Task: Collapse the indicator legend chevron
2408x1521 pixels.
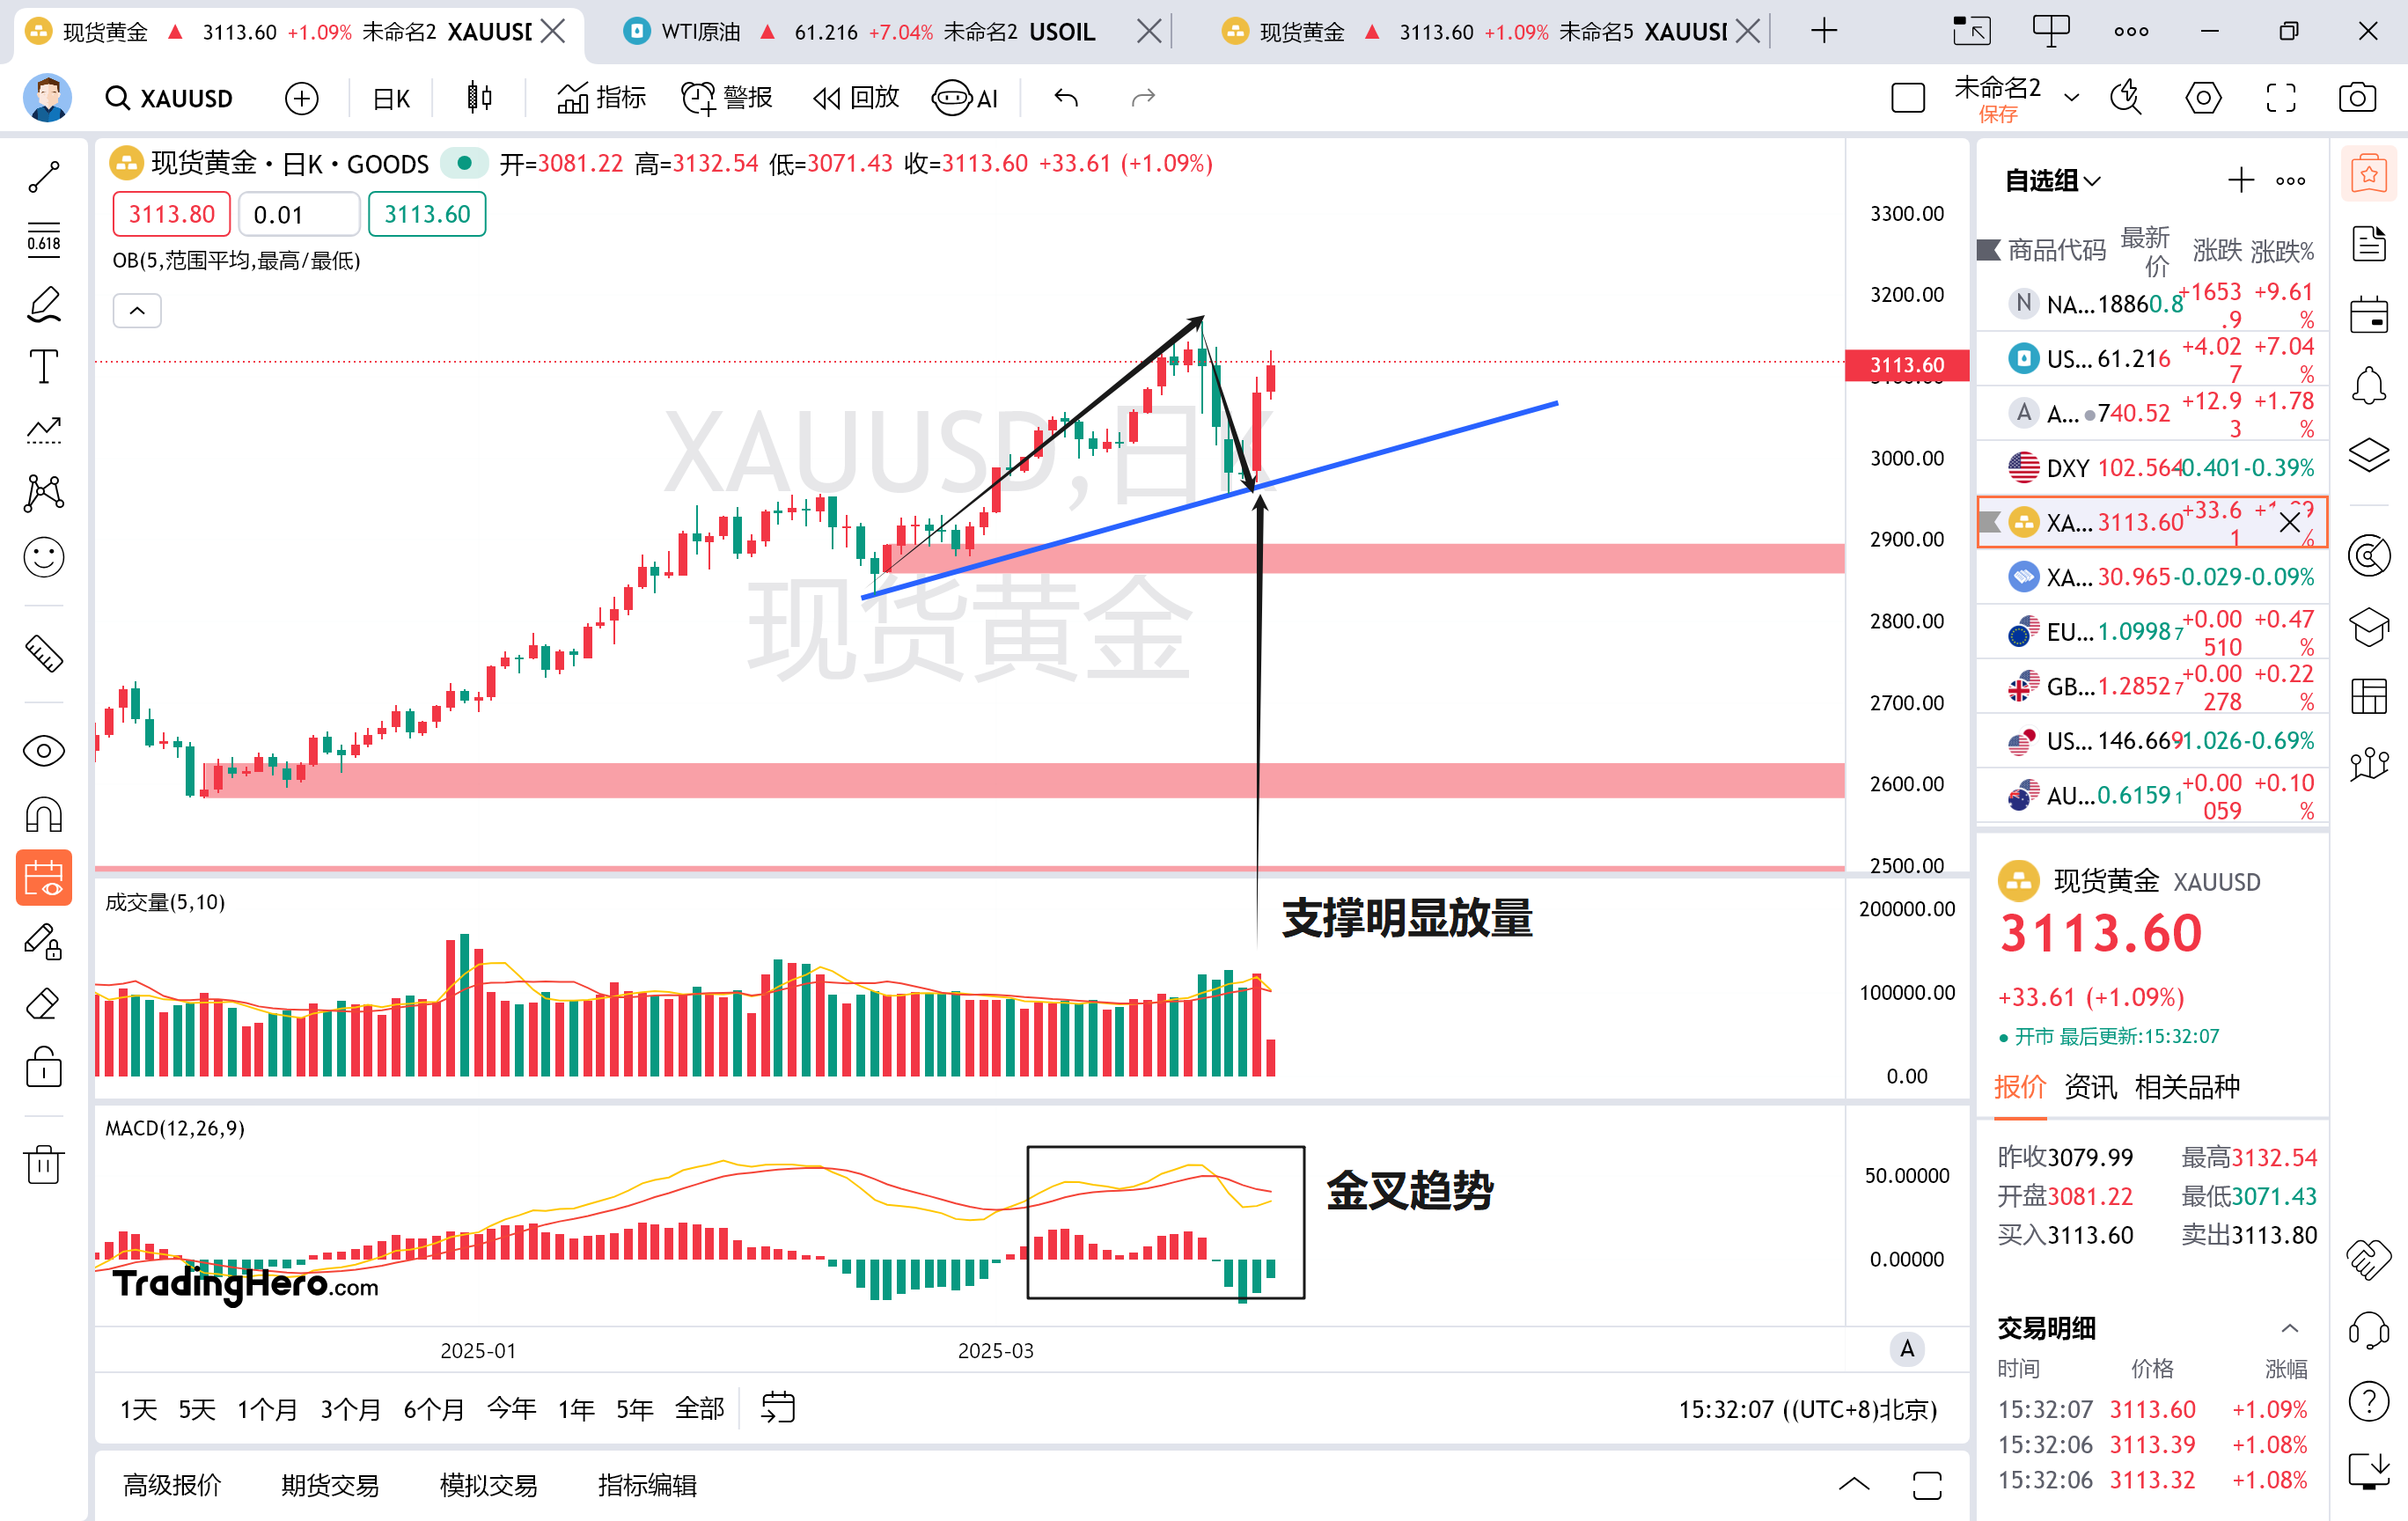Action: coord(137,311)
